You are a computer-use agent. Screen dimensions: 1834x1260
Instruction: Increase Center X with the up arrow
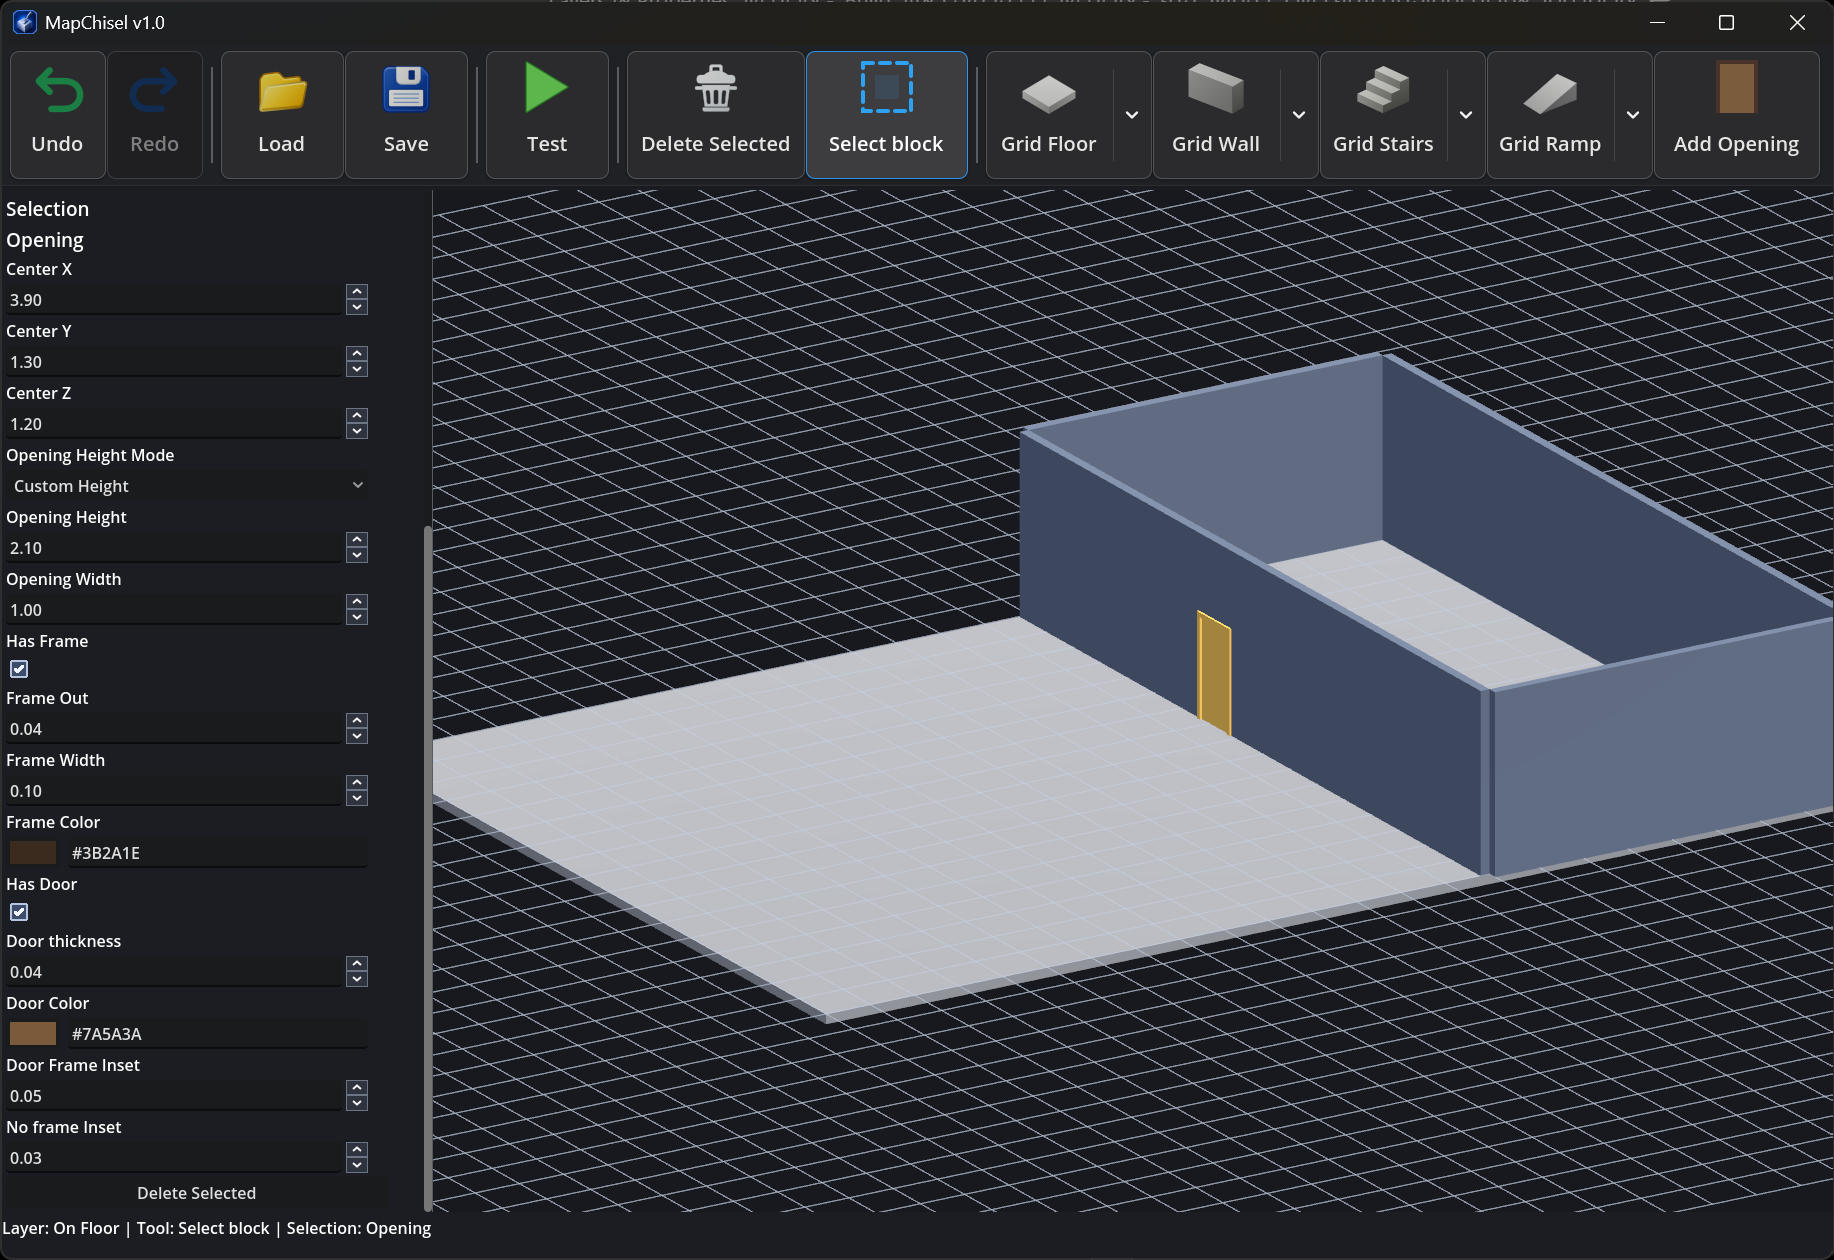357,292
